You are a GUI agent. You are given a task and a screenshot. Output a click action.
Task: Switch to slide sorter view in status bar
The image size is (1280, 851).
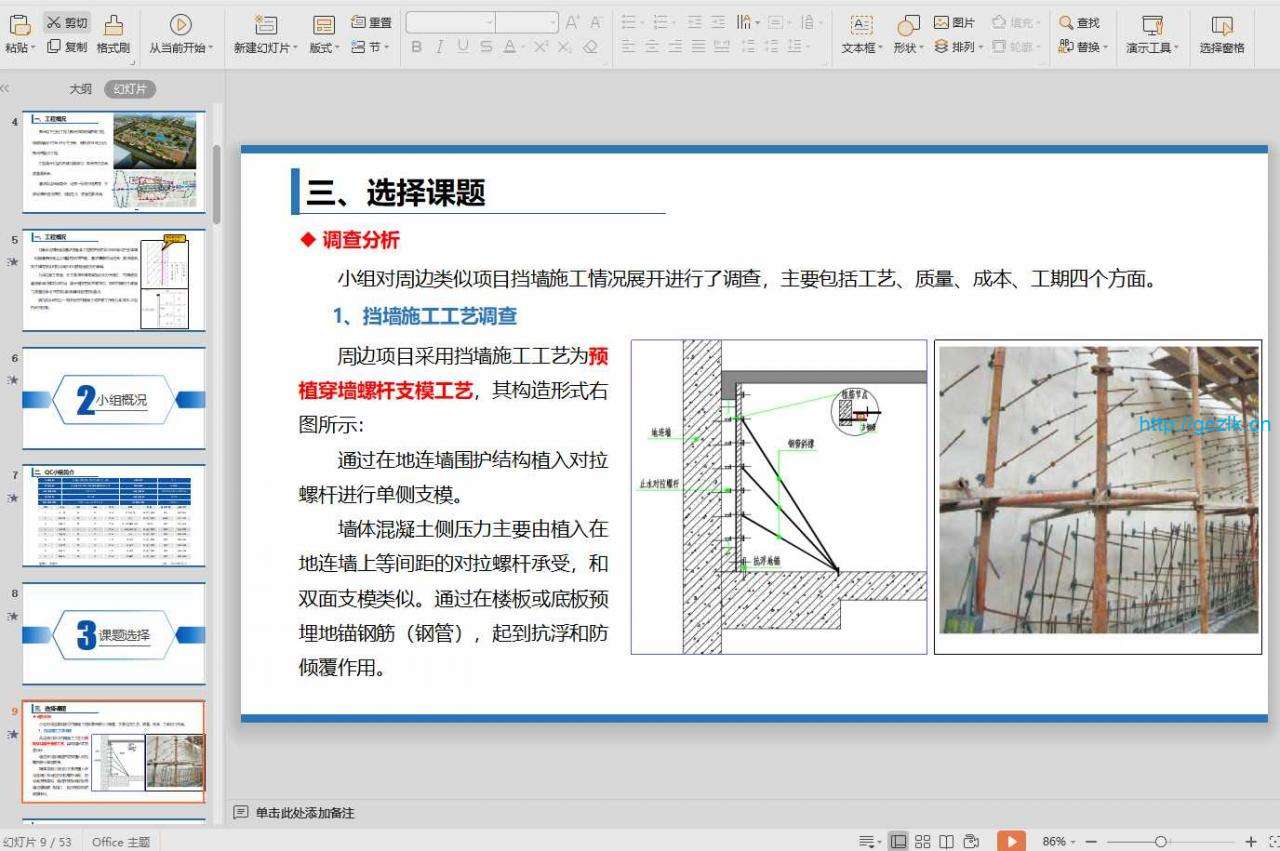pyautogui.click(x=923, y=841)
